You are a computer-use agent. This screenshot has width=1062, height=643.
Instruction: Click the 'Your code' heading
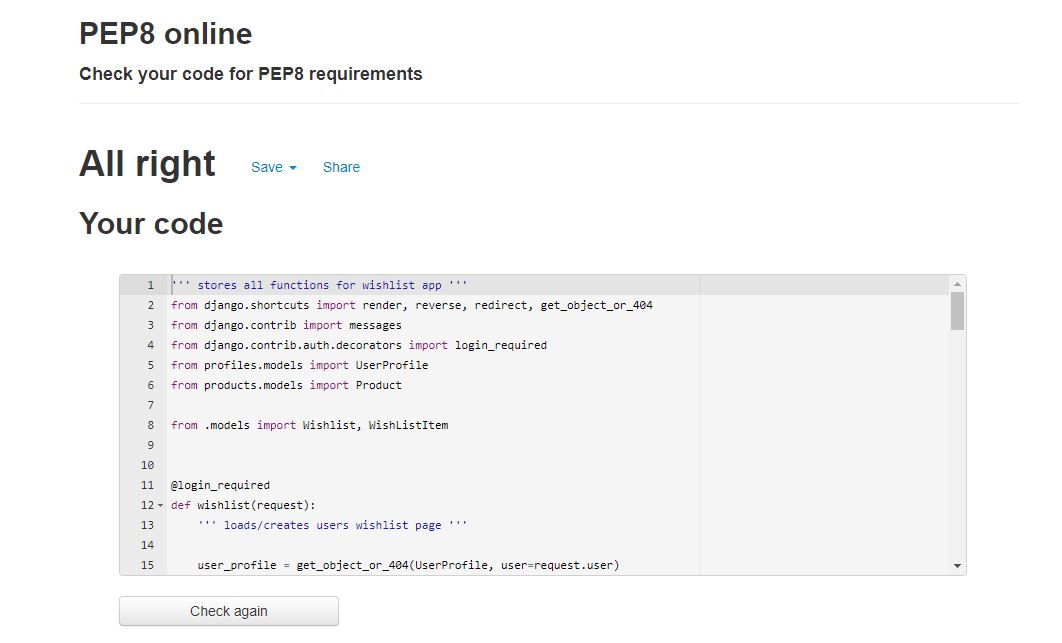point(150,224)
